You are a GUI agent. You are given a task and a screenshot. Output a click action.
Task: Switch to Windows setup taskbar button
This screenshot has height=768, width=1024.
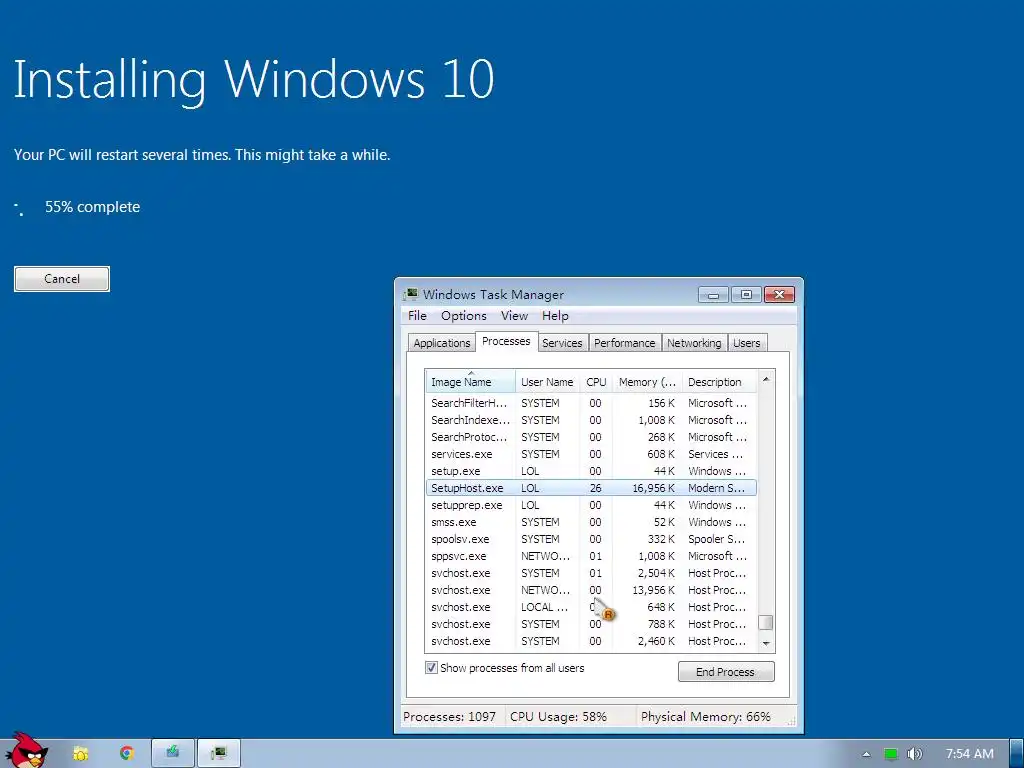(x=172, y=754)
